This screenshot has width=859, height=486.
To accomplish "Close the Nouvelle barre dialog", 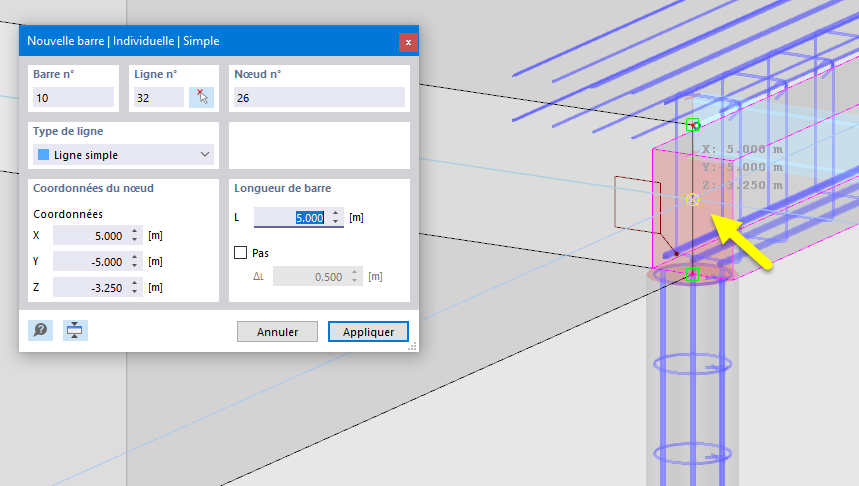I will pos(408,42).
